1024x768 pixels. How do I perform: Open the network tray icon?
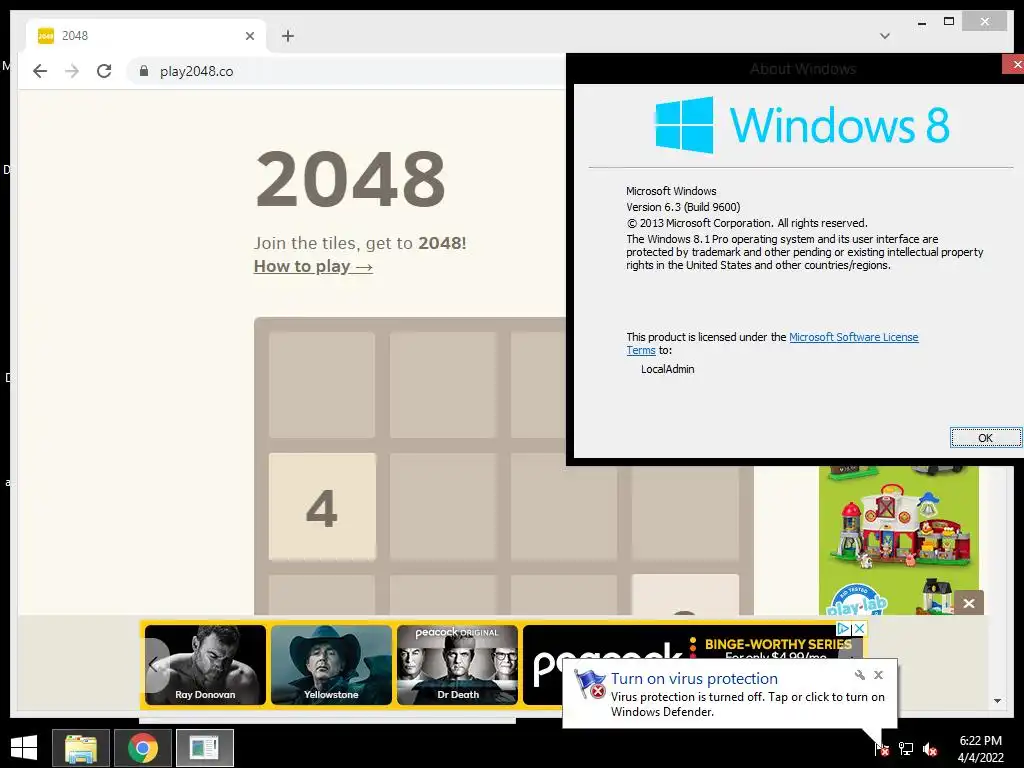coord(906,748)
